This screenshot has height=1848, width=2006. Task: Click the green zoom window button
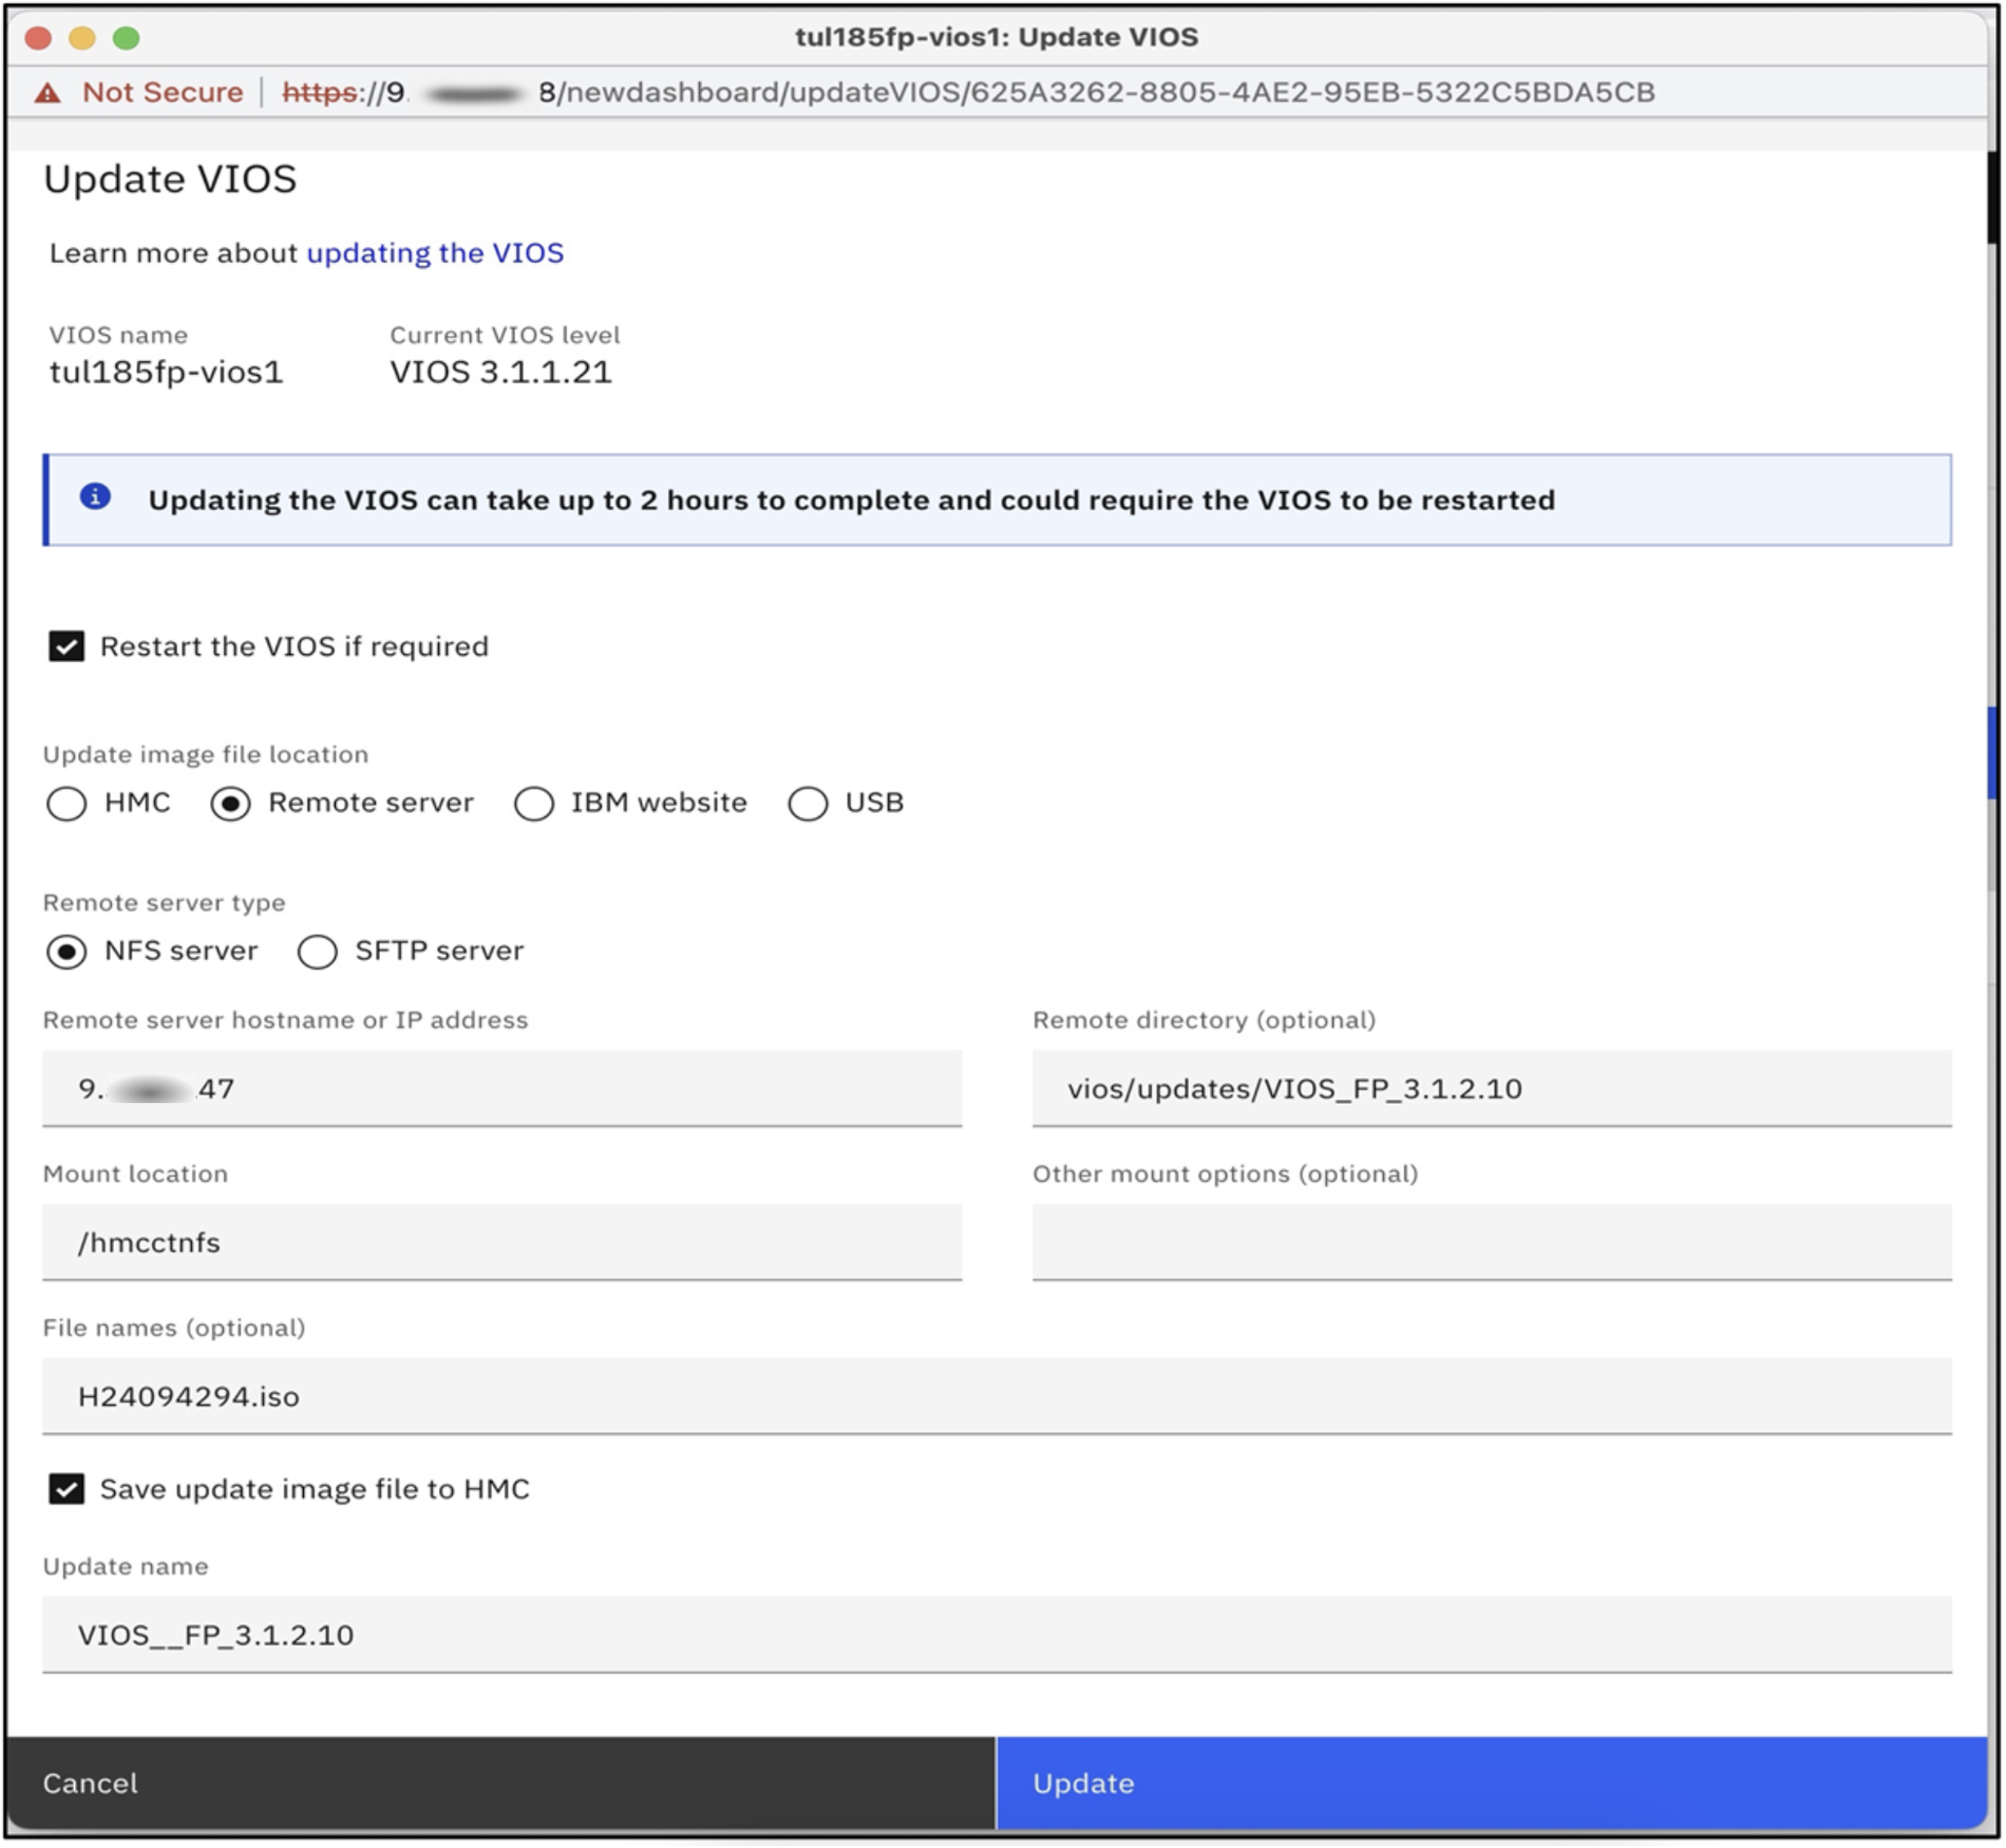click(126, 38)
